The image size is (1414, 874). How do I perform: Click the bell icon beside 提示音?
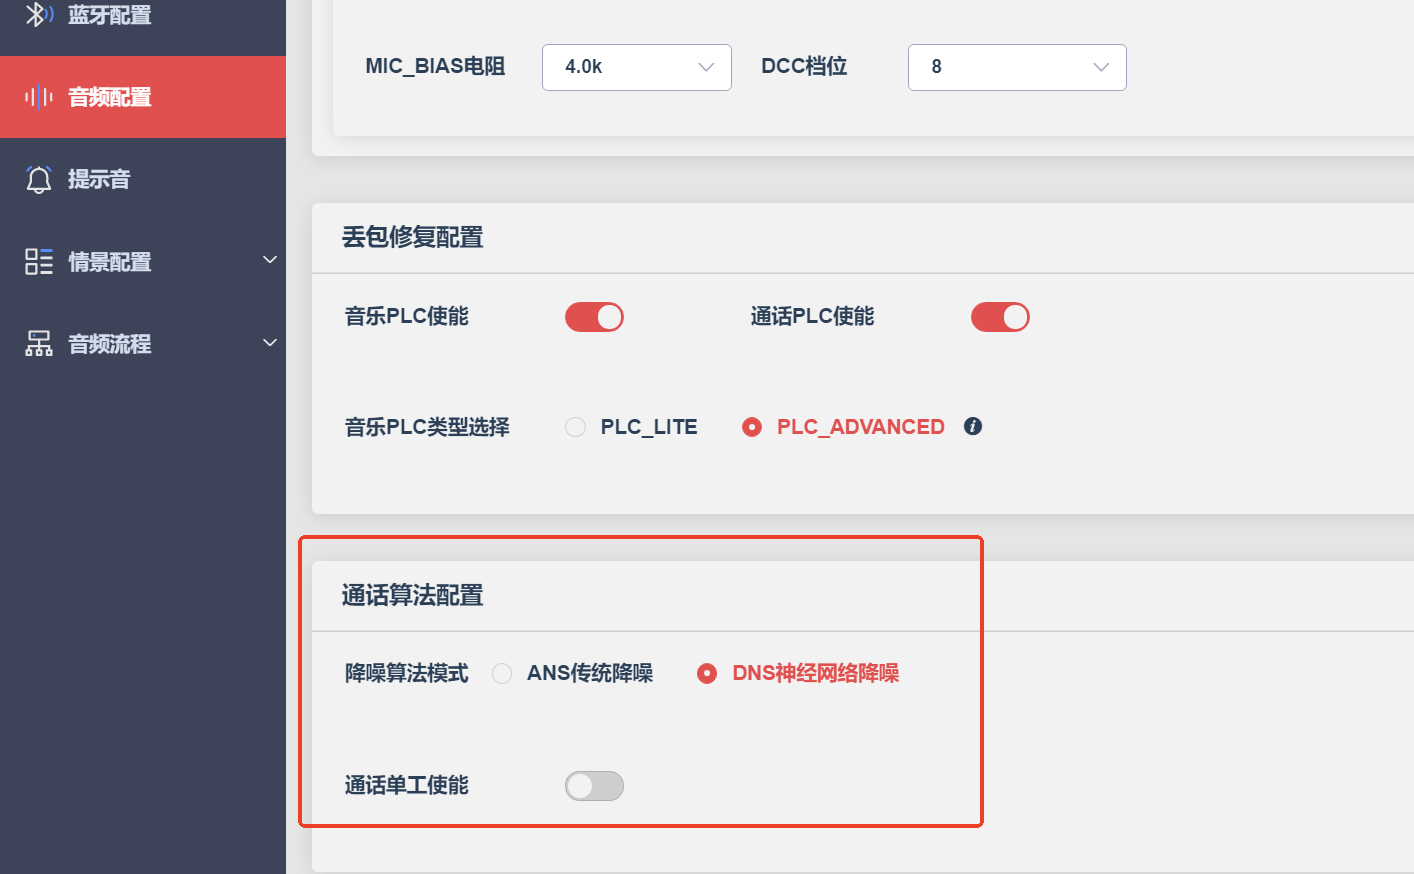39,179
